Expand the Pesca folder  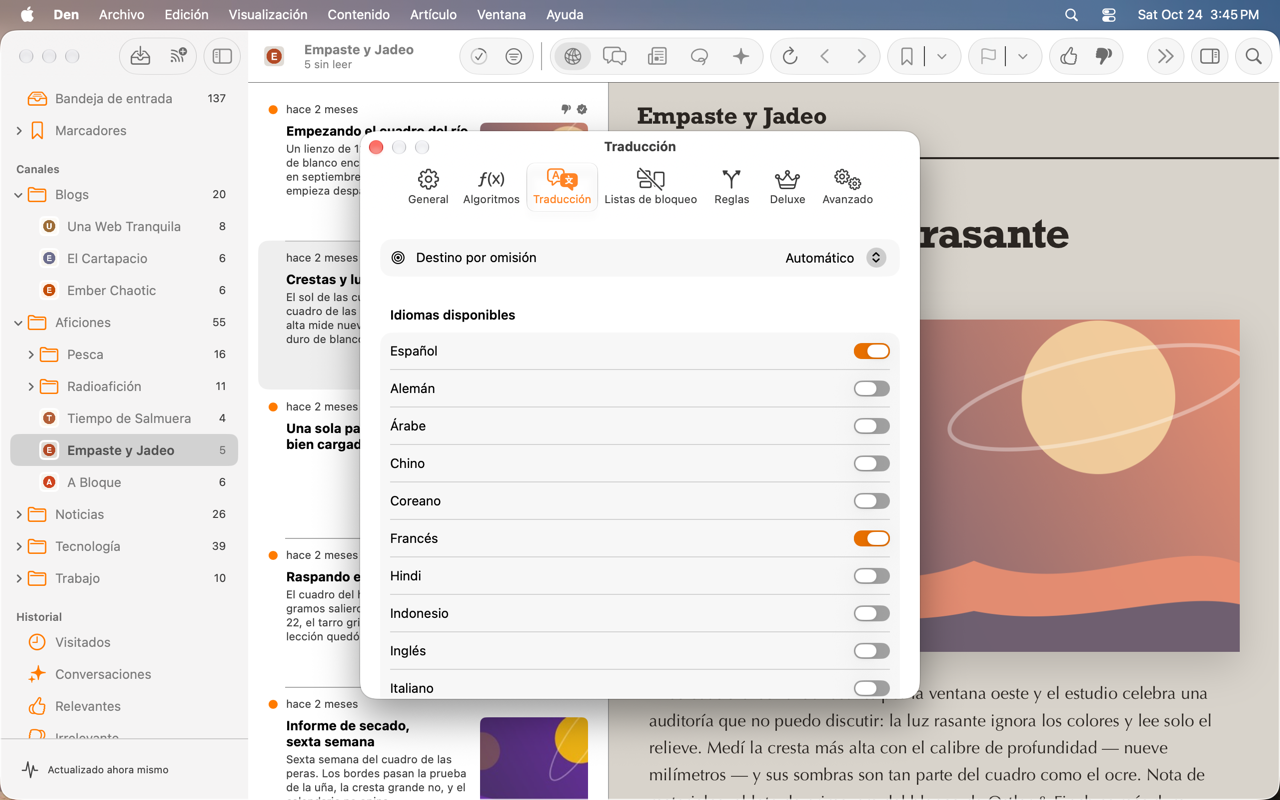(31, 355)
